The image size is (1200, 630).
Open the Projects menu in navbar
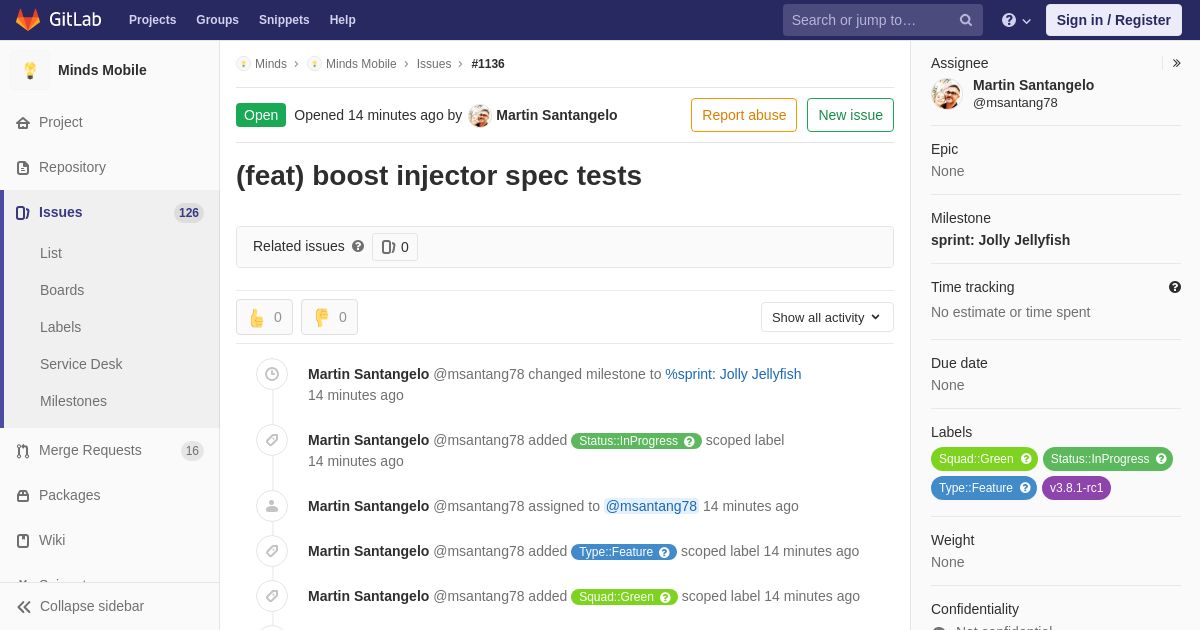point(152,20)
